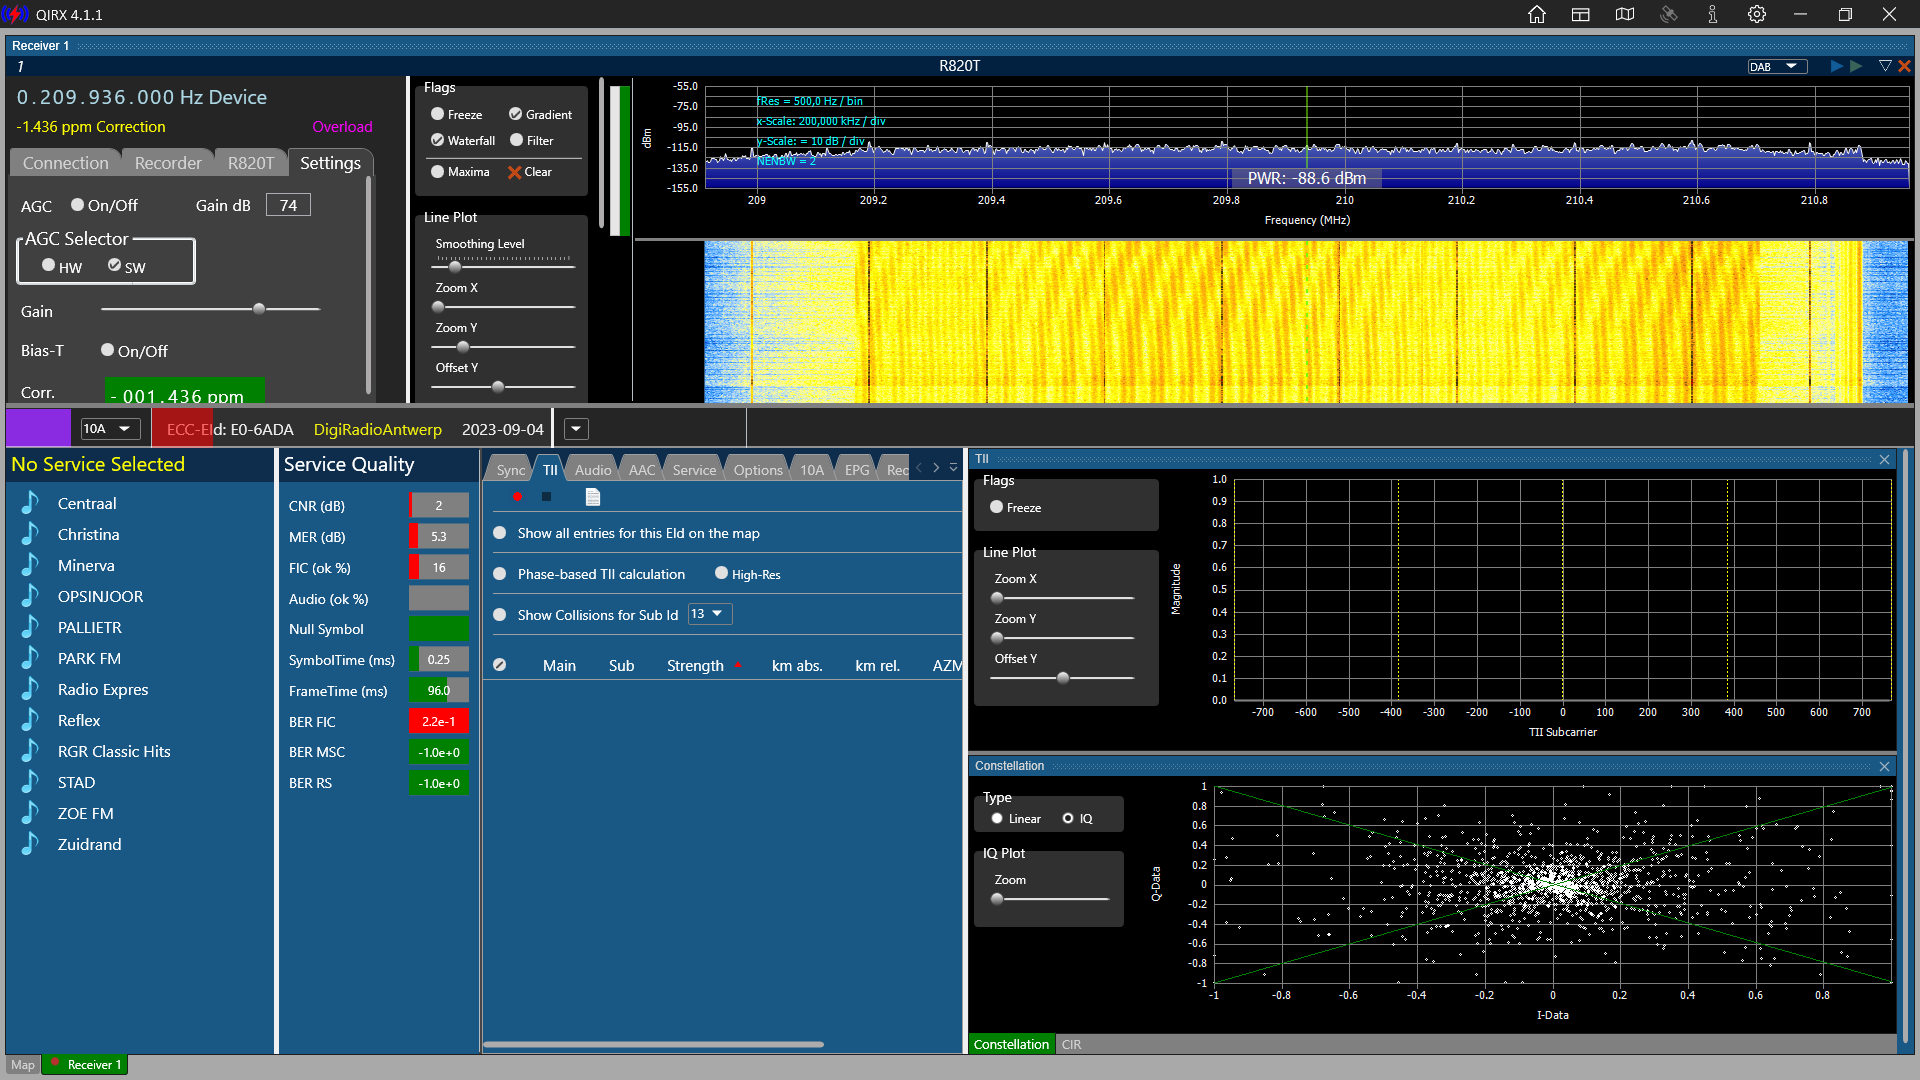This screenshot has height=1080, width=1920.
Task: Open the Recorder tab
Action: click(x=167, y=163)
